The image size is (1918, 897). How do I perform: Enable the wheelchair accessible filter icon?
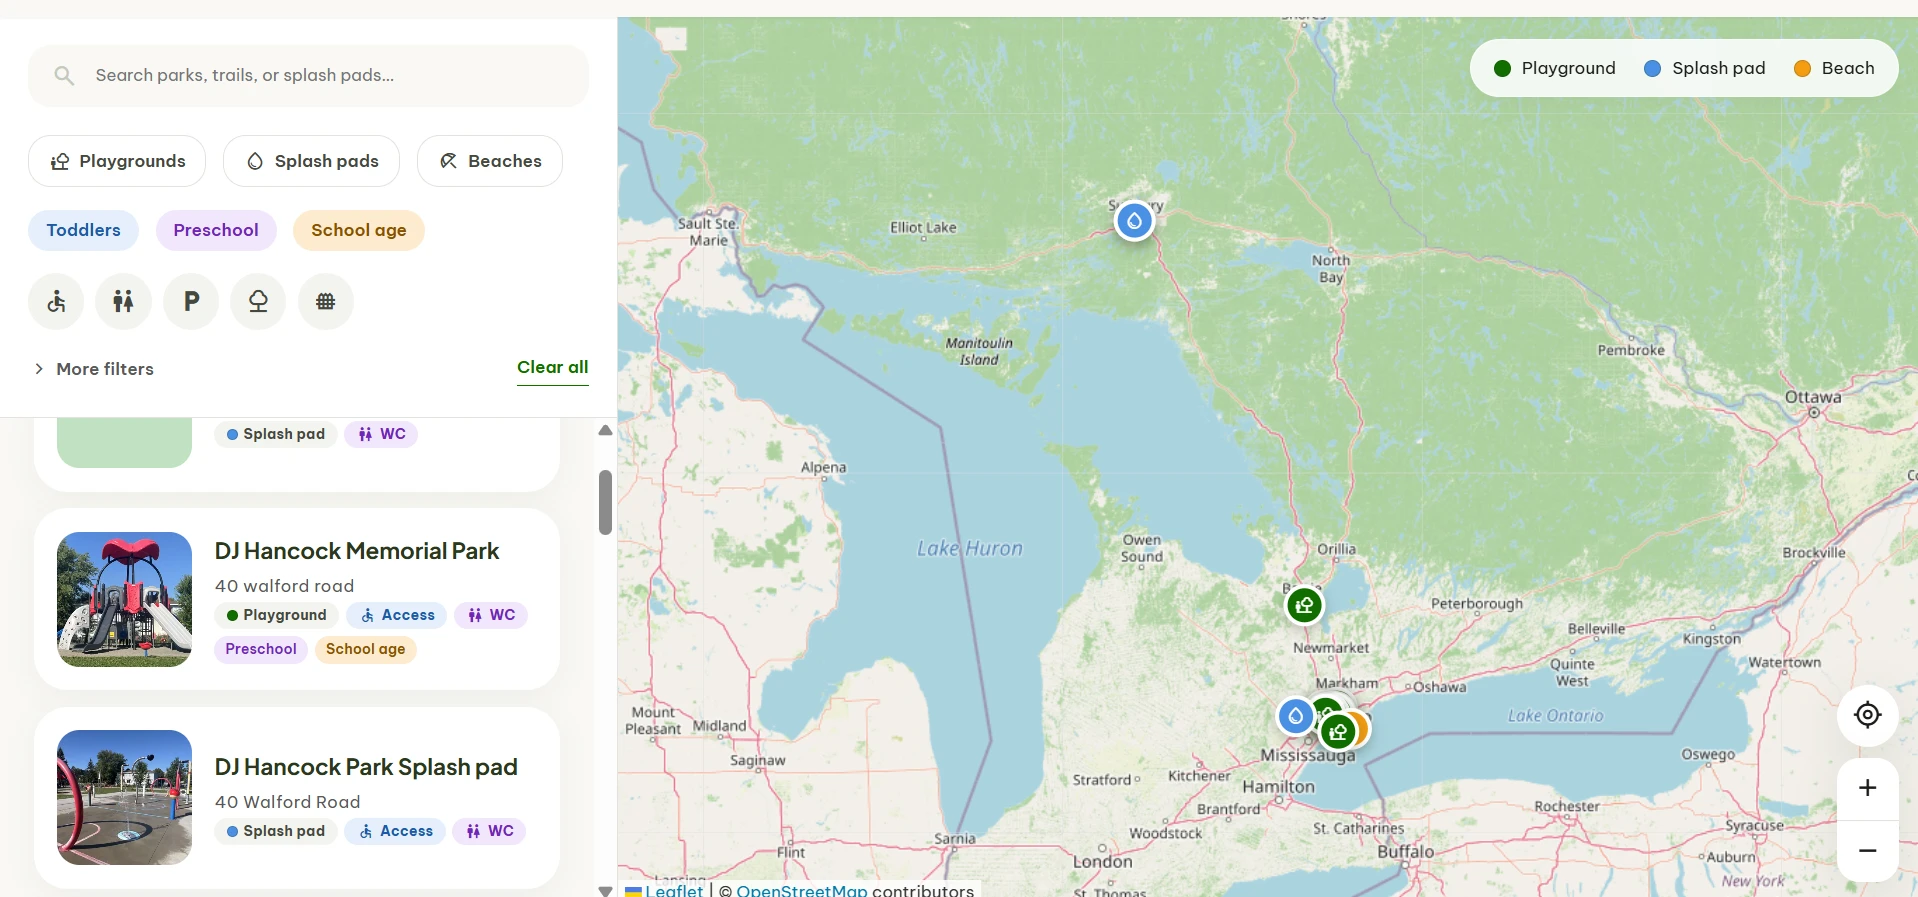(56, 301)
